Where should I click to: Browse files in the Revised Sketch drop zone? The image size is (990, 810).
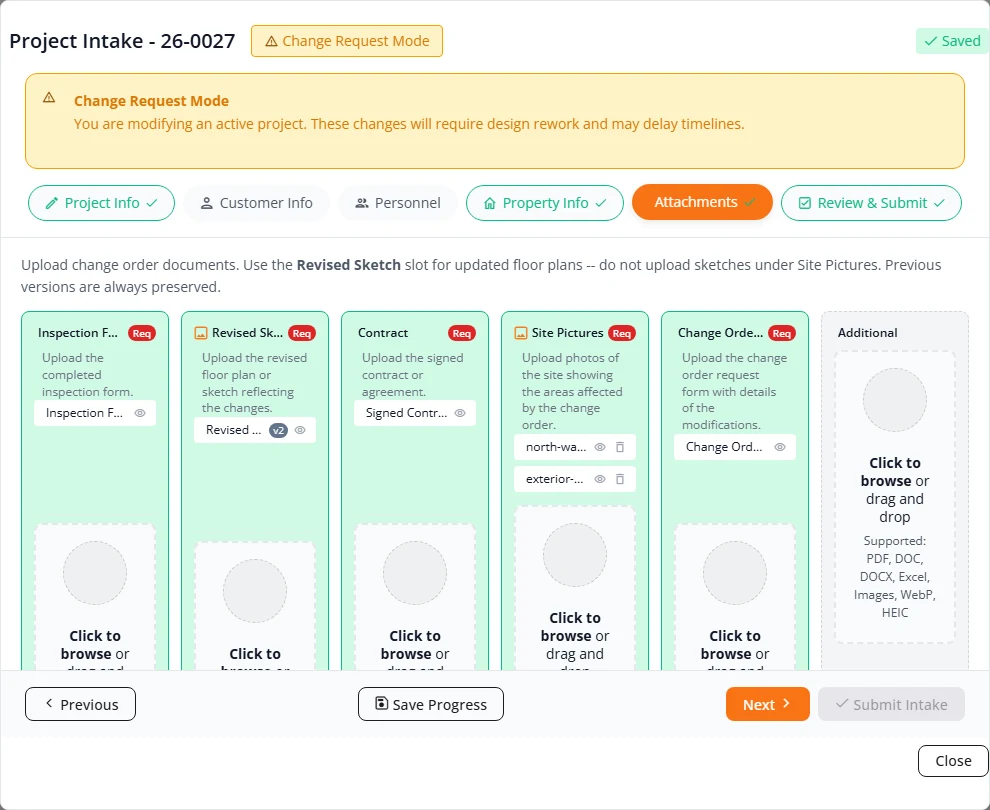255,606
